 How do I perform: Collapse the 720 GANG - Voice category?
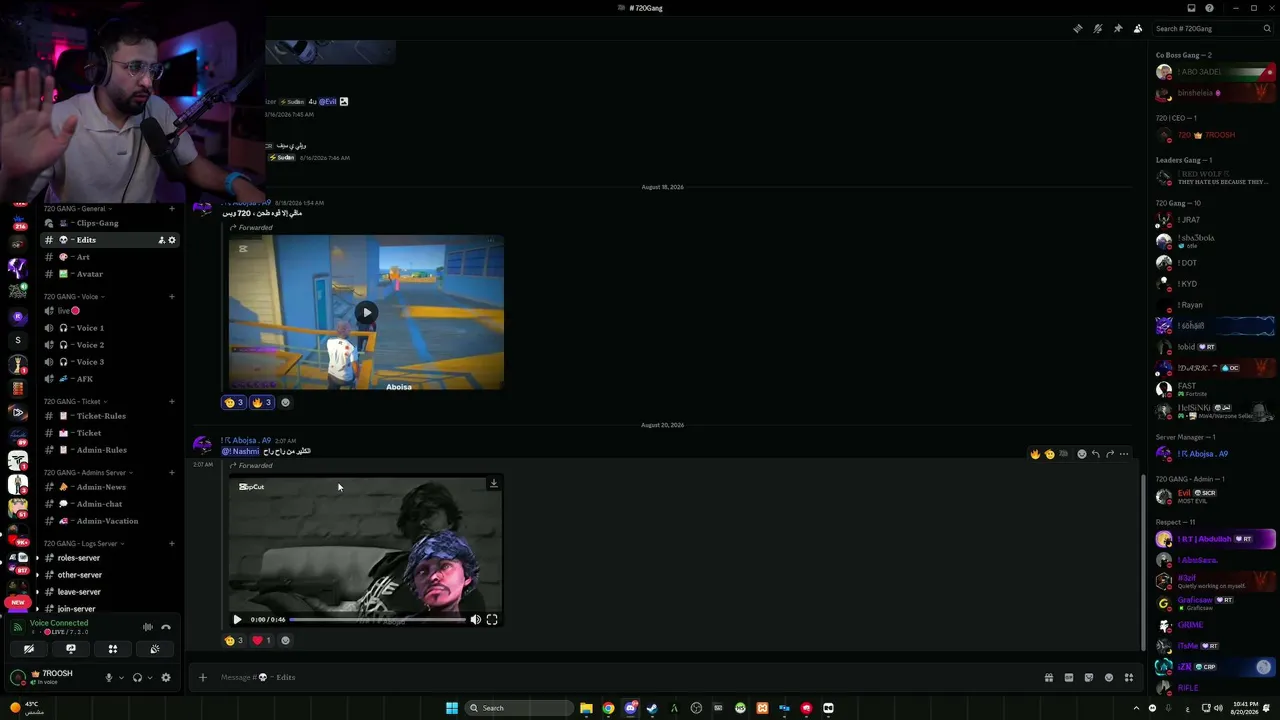tap(74, 296)
